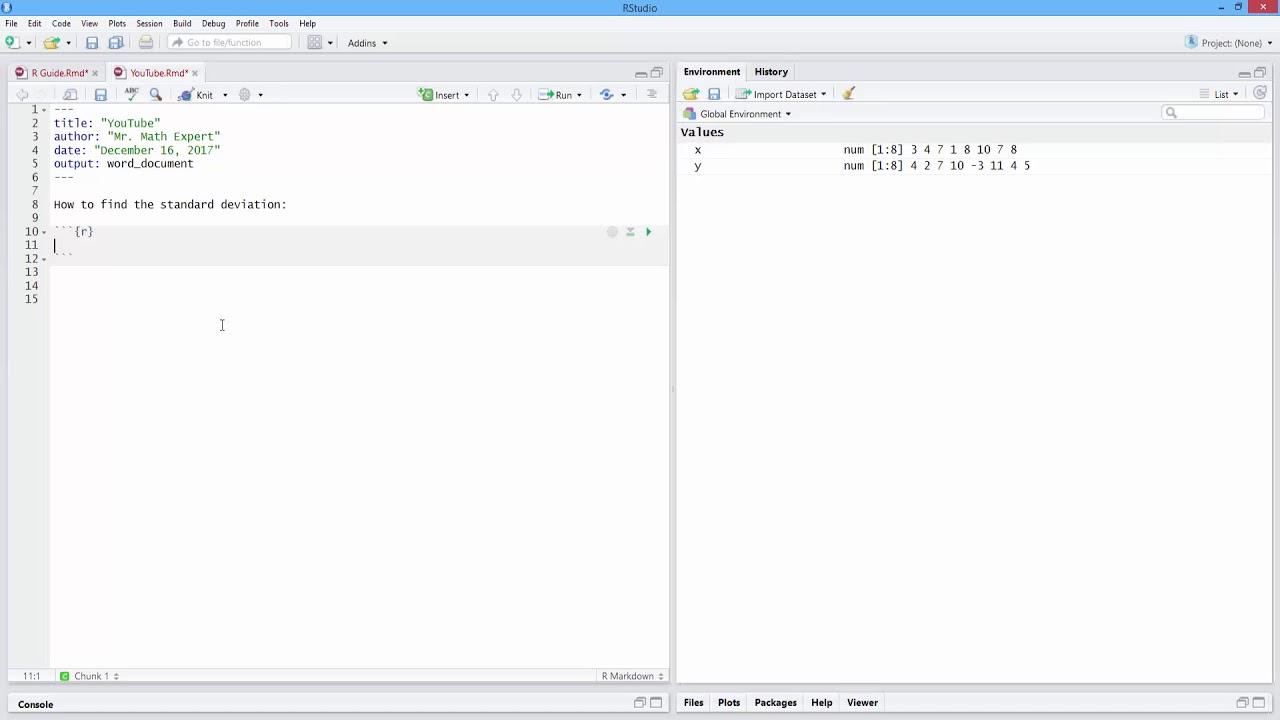Open the Global Environment selector
The height and width of the screenshot is (720, 1280).
pos(738,114)
